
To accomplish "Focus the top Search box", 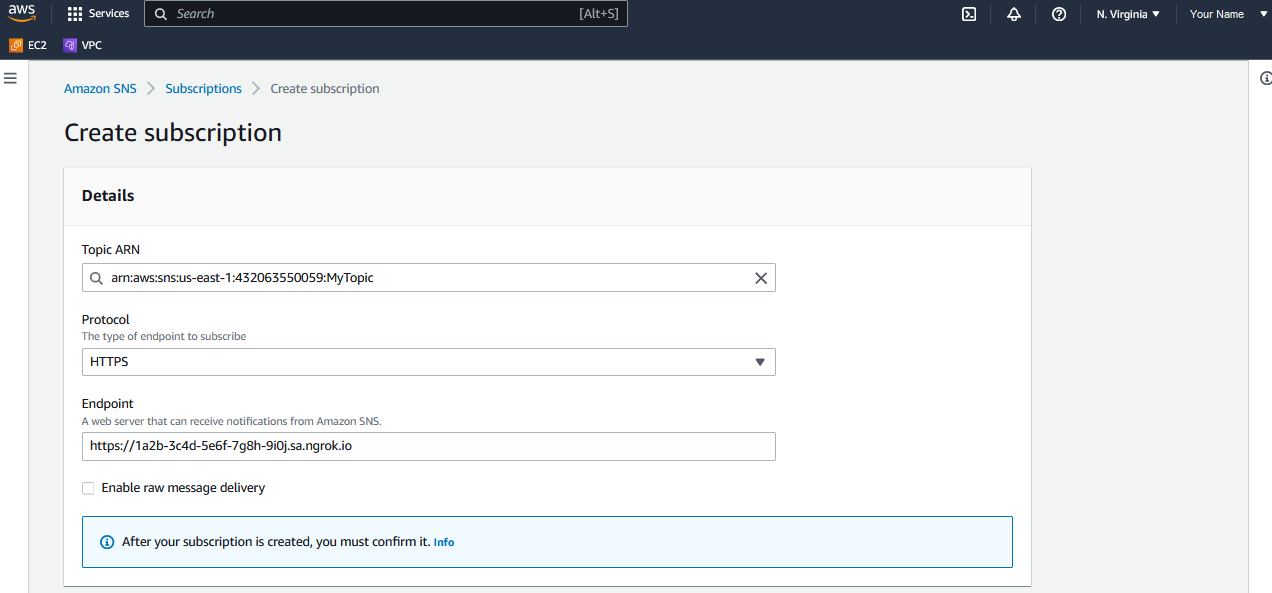I will (386, 14).
